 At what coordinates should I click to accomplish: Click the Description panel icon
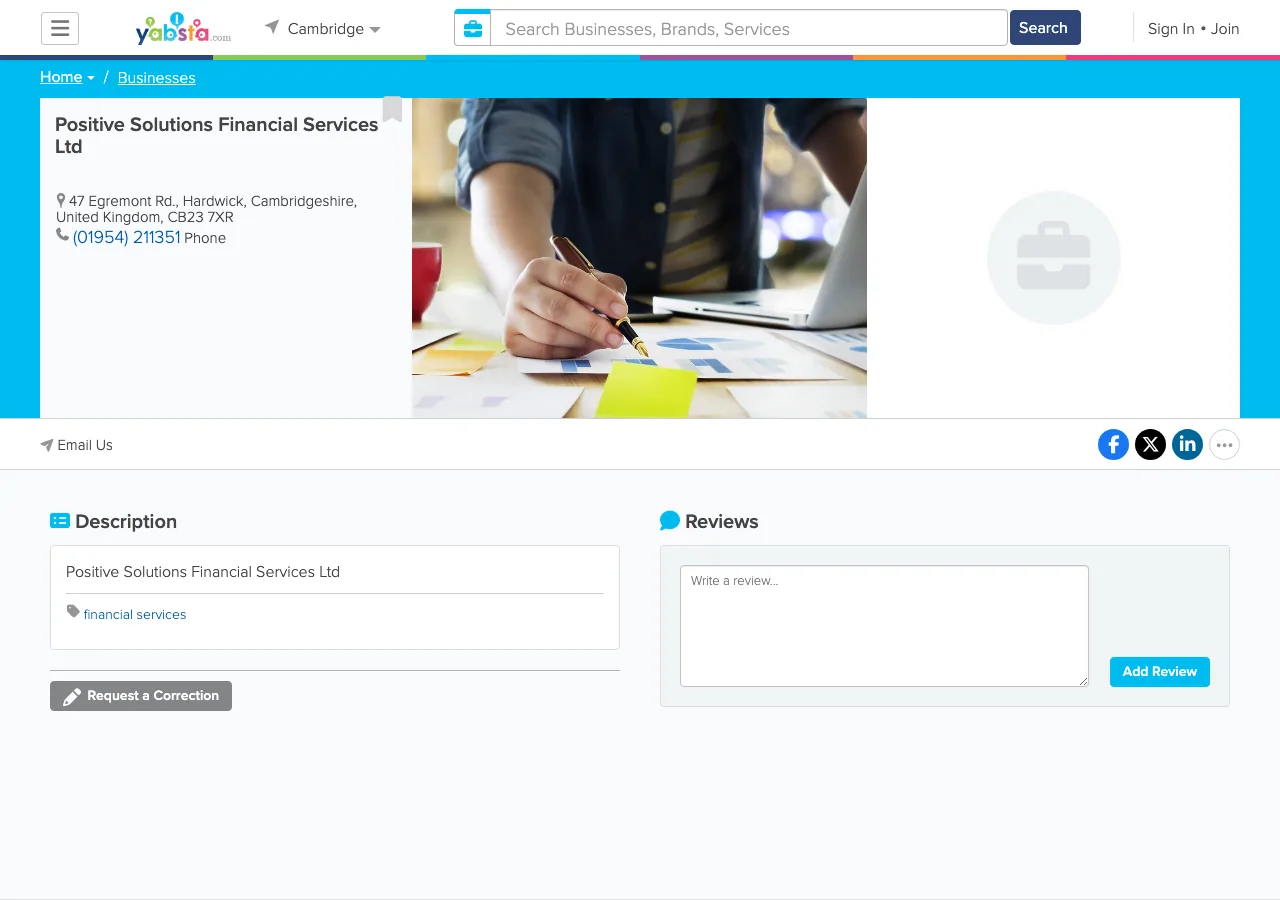tap(60, 520)
